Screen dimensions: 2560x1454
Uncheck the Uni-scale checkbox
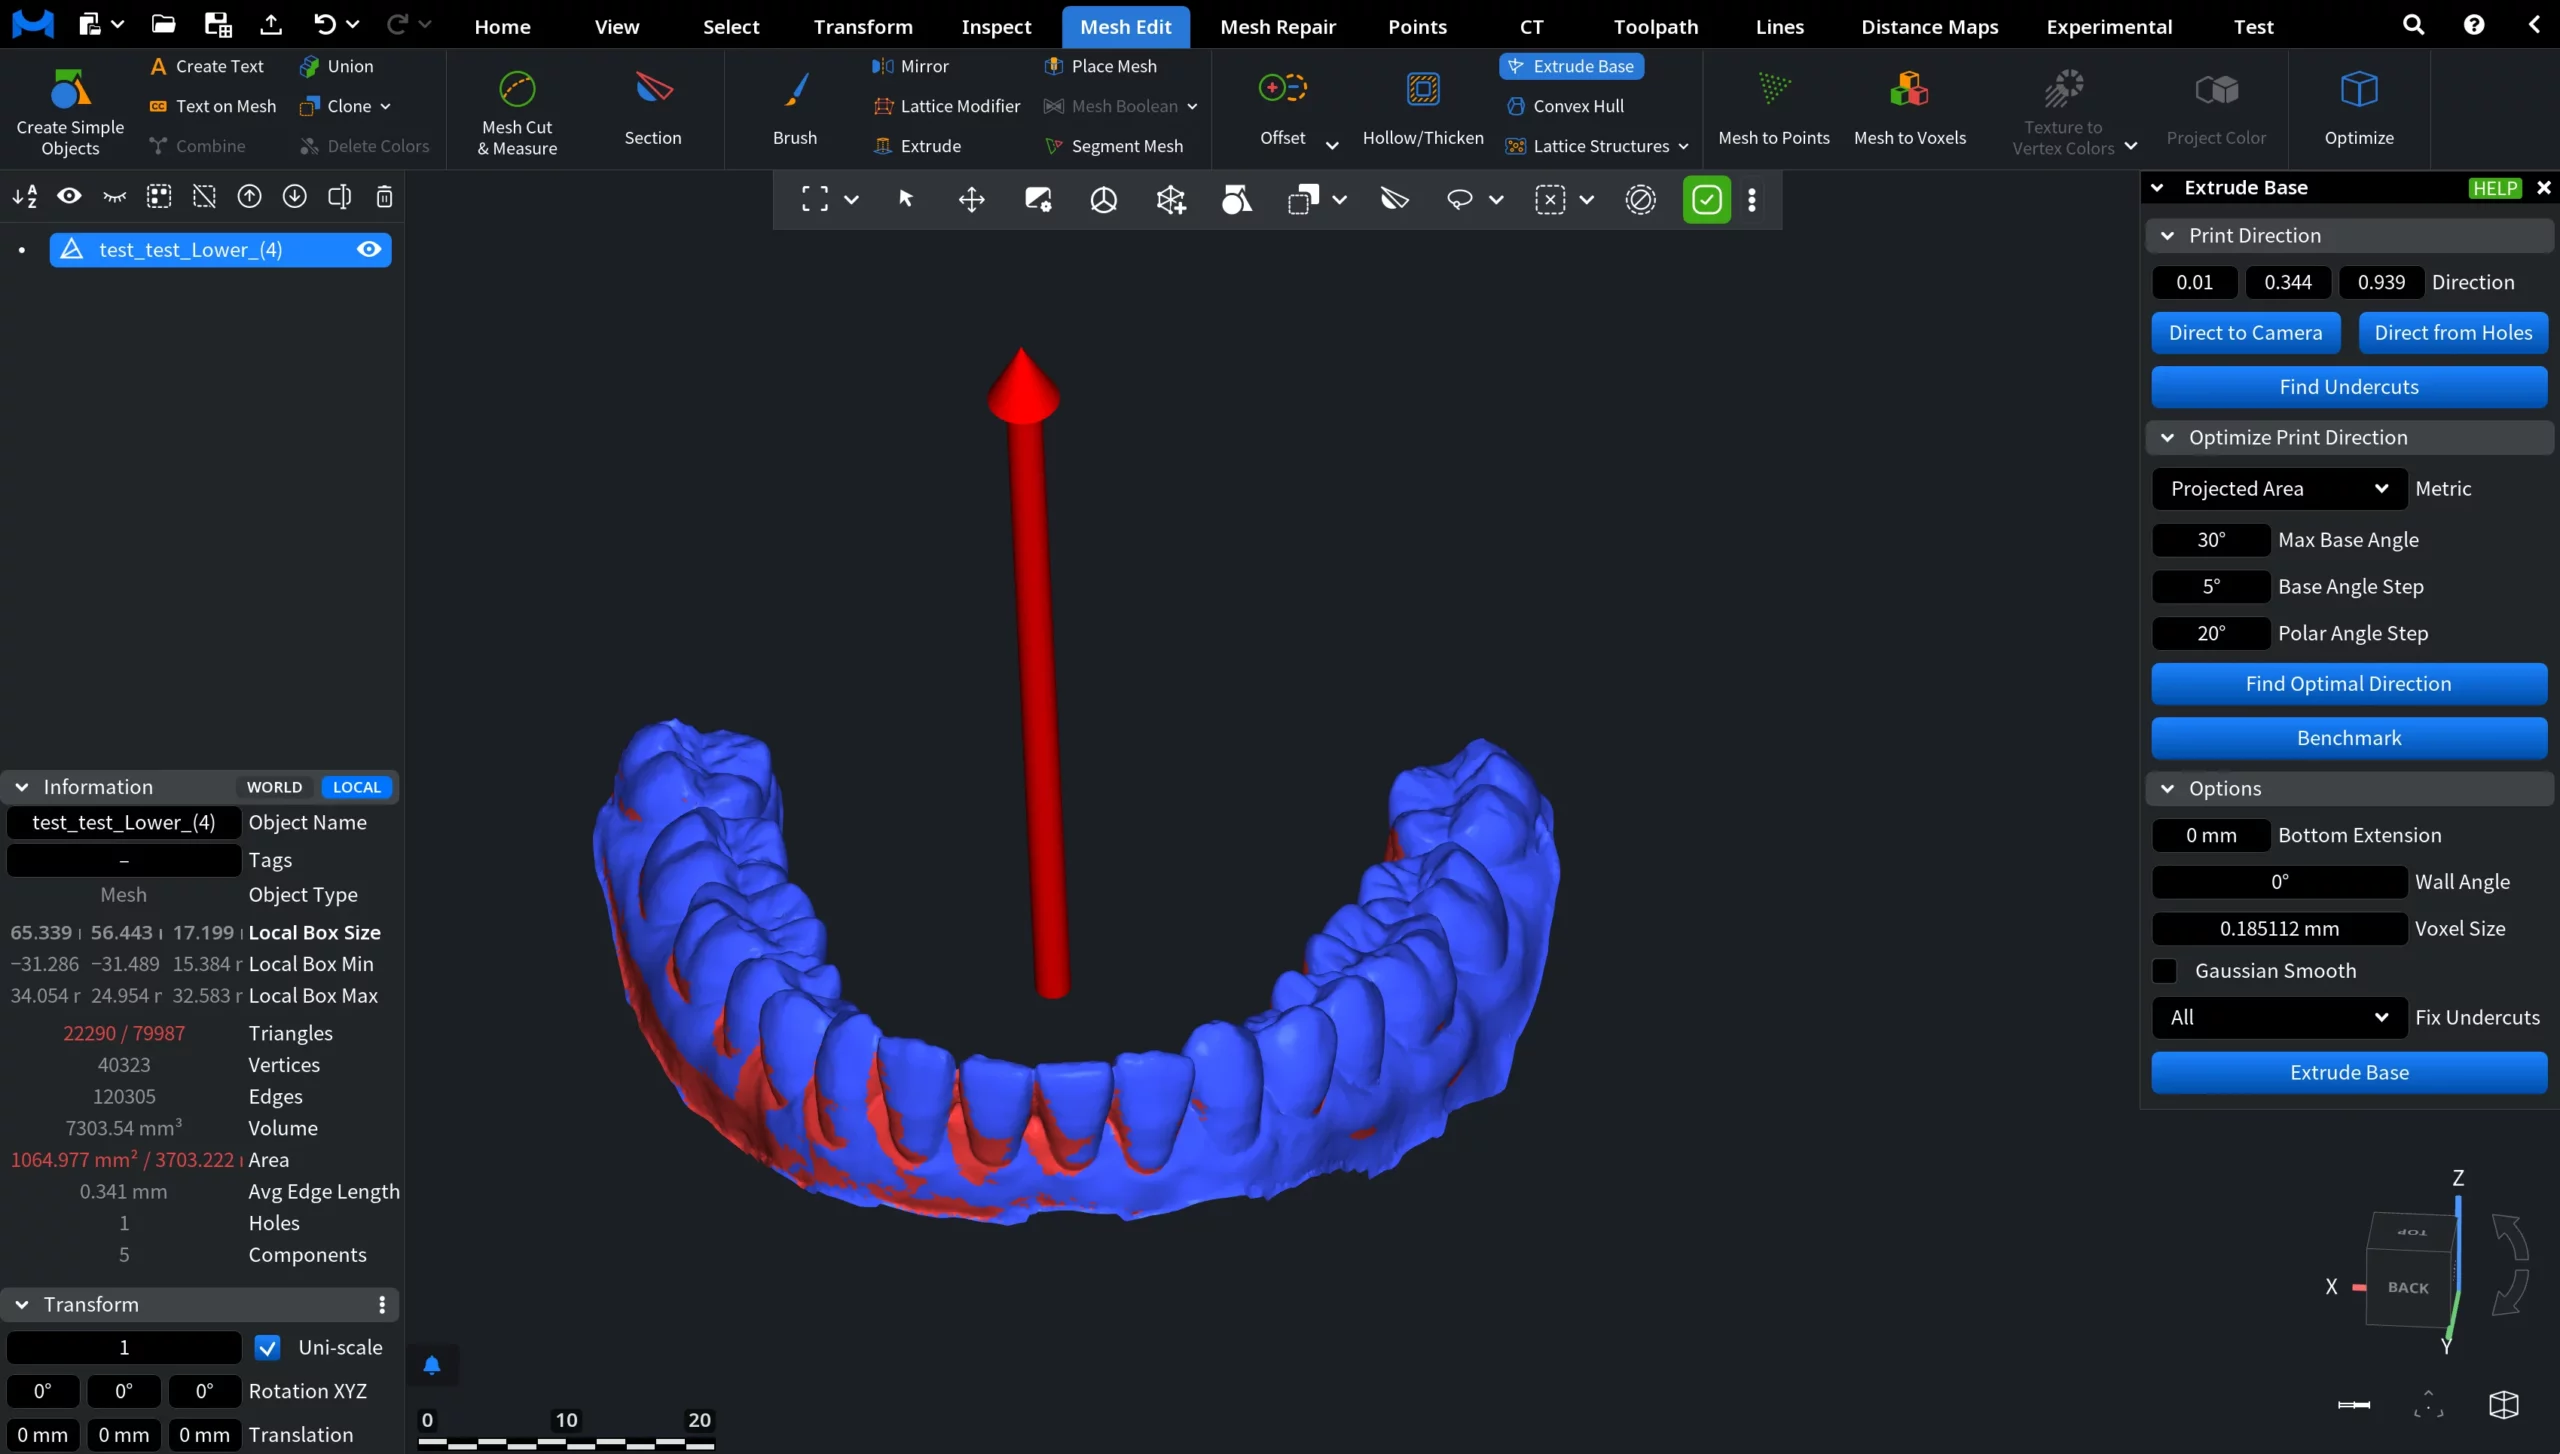click(x=267, y=1347)
